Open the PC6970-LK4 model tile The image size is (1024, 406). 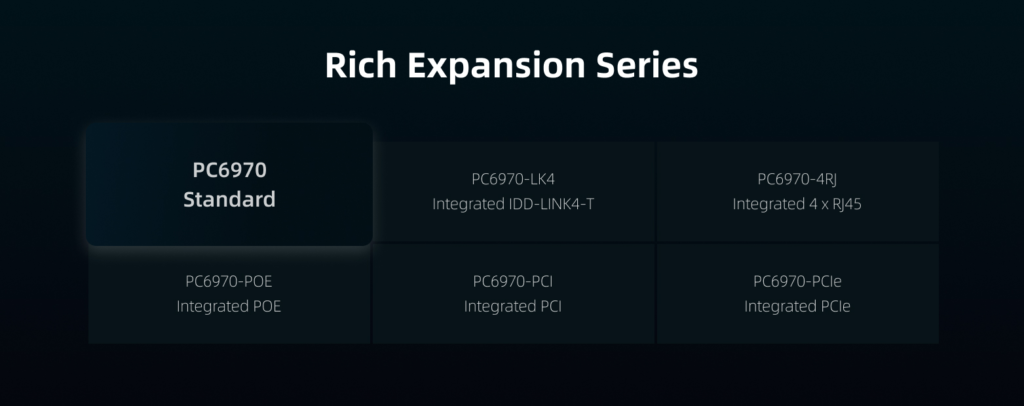click(513, 191)
